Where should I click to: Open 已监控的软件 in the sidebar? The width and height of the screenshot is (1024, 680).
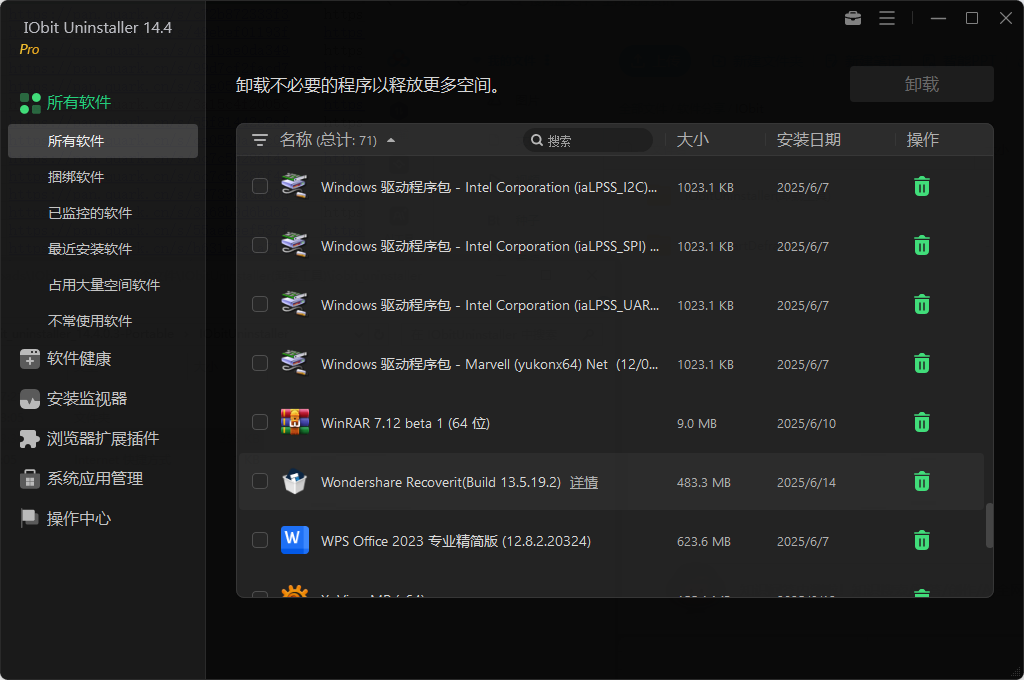pyautogui.click(x=90, y=213)
